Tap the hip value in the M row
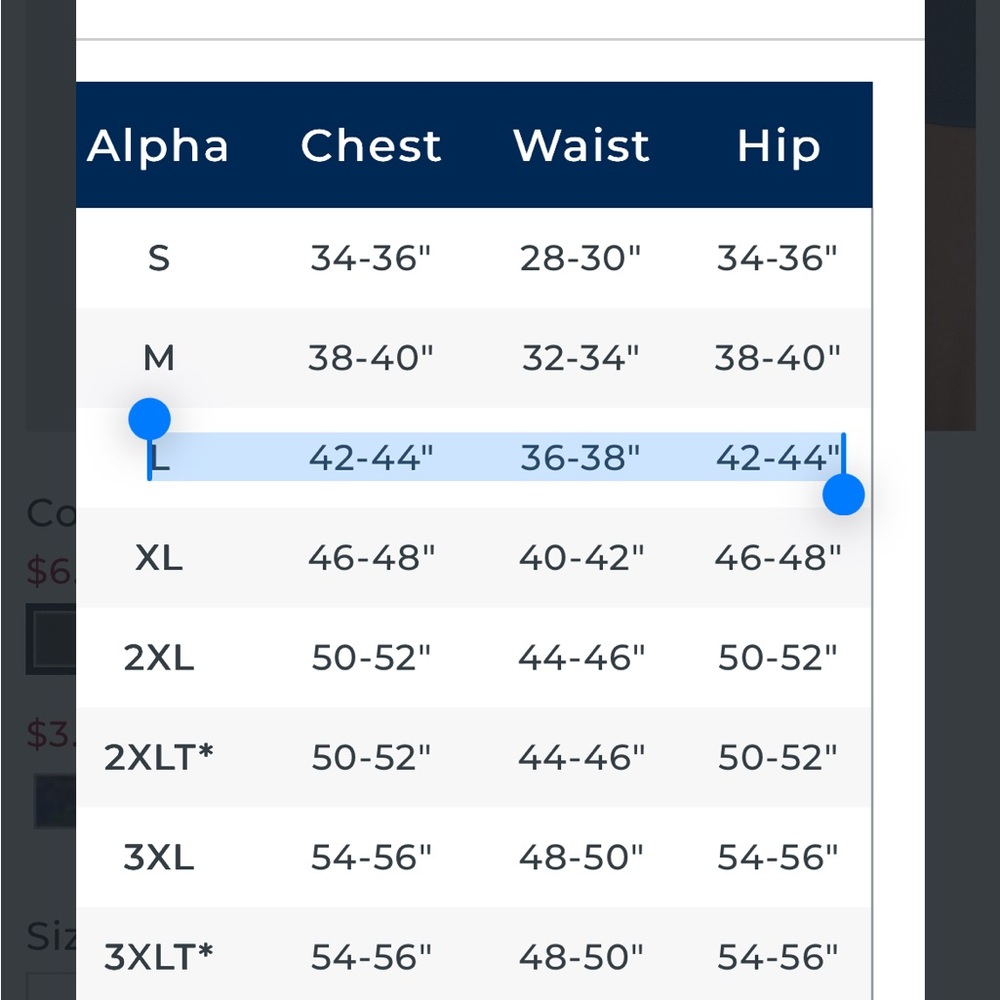Image resolution: width=1000 pixels, height=1000 pixels. 778,358
